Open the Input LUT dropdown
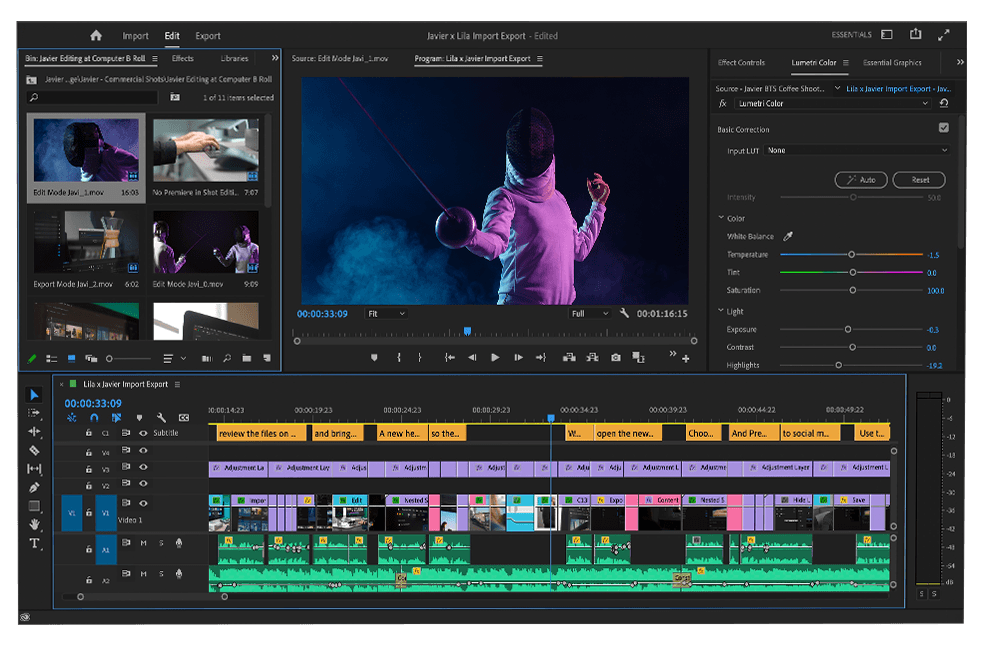 tap(856, 151)
